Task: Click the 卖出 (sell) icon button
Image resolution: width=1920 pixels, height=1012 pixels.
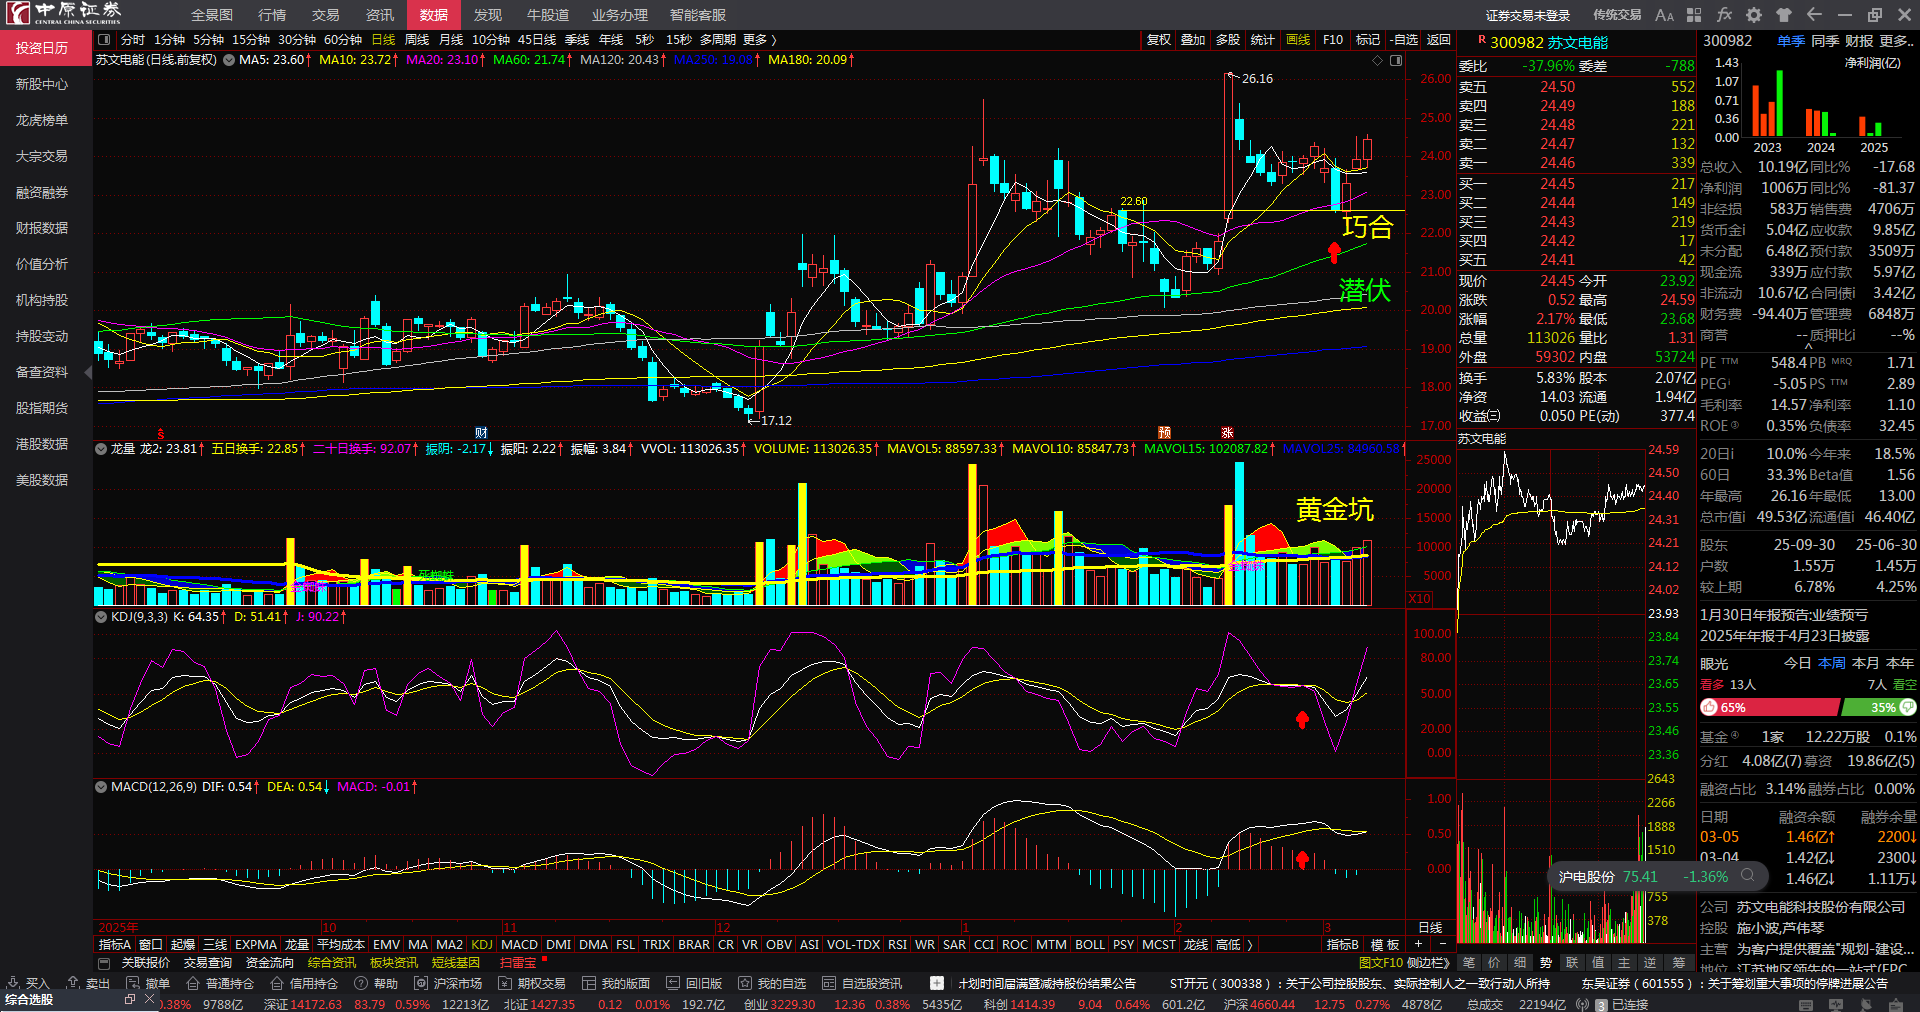Action: tap(88, 983)
